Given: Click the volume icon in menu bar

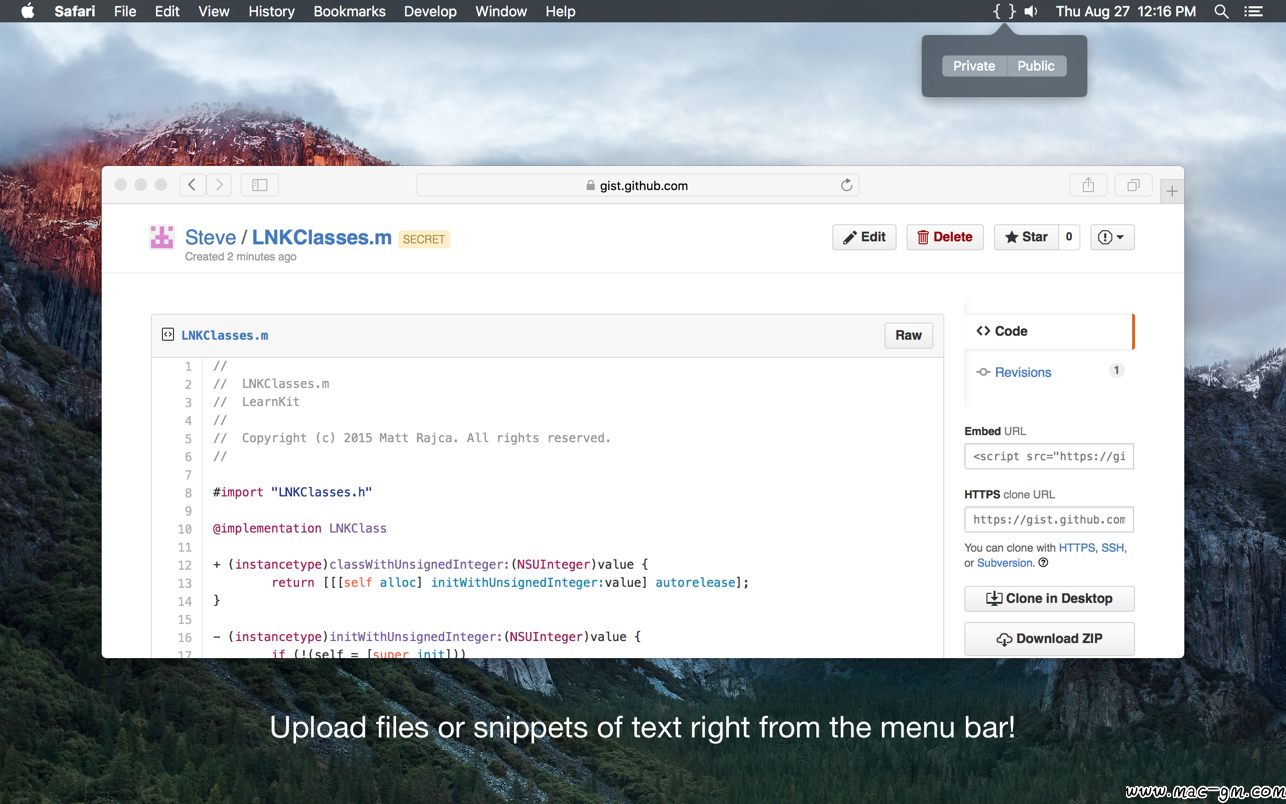Looking at the screenshot, I should point(1031,11).
